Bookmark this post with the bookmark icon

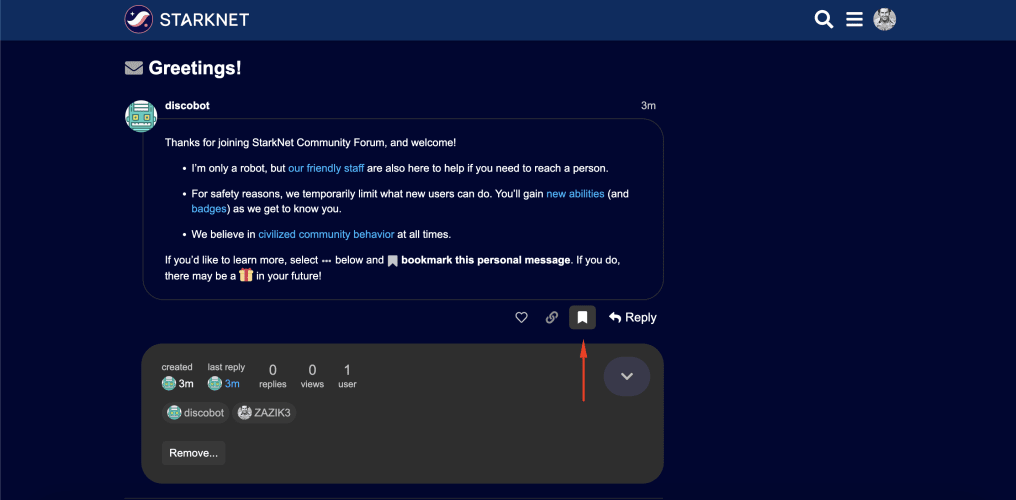coord(583,317)
